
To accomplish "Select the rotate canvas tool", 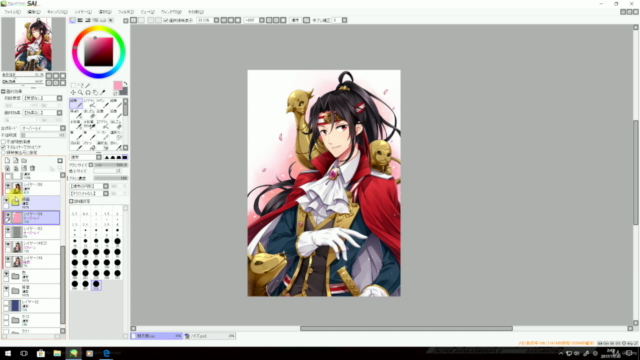I will pyautogui.click(x=88, y=93).
